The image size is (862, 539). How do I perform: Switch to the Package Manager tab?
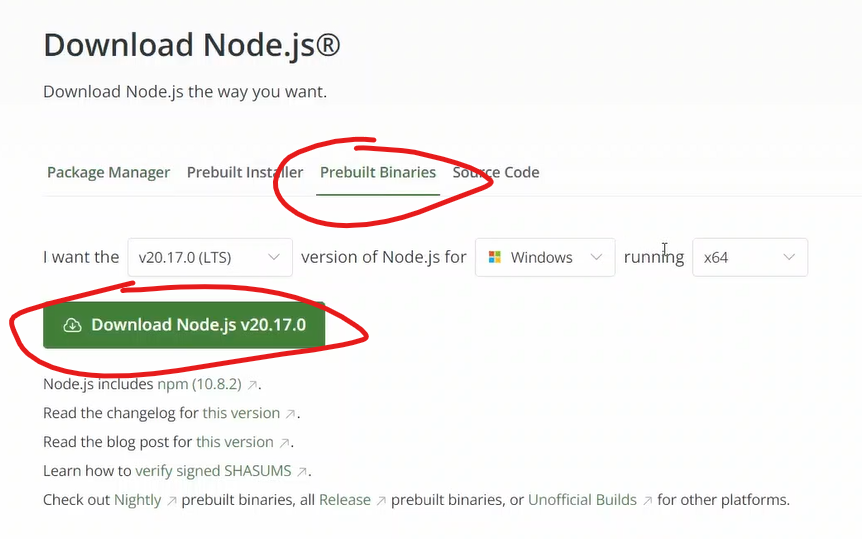click(108, 172)
